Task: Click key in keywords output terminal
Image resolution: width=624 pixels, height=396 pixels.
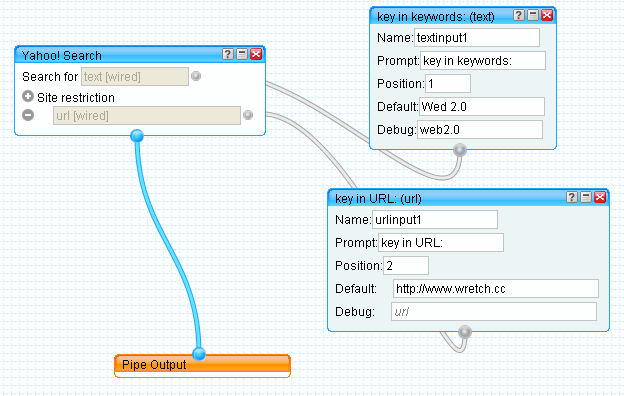Action: coord(460,150)
